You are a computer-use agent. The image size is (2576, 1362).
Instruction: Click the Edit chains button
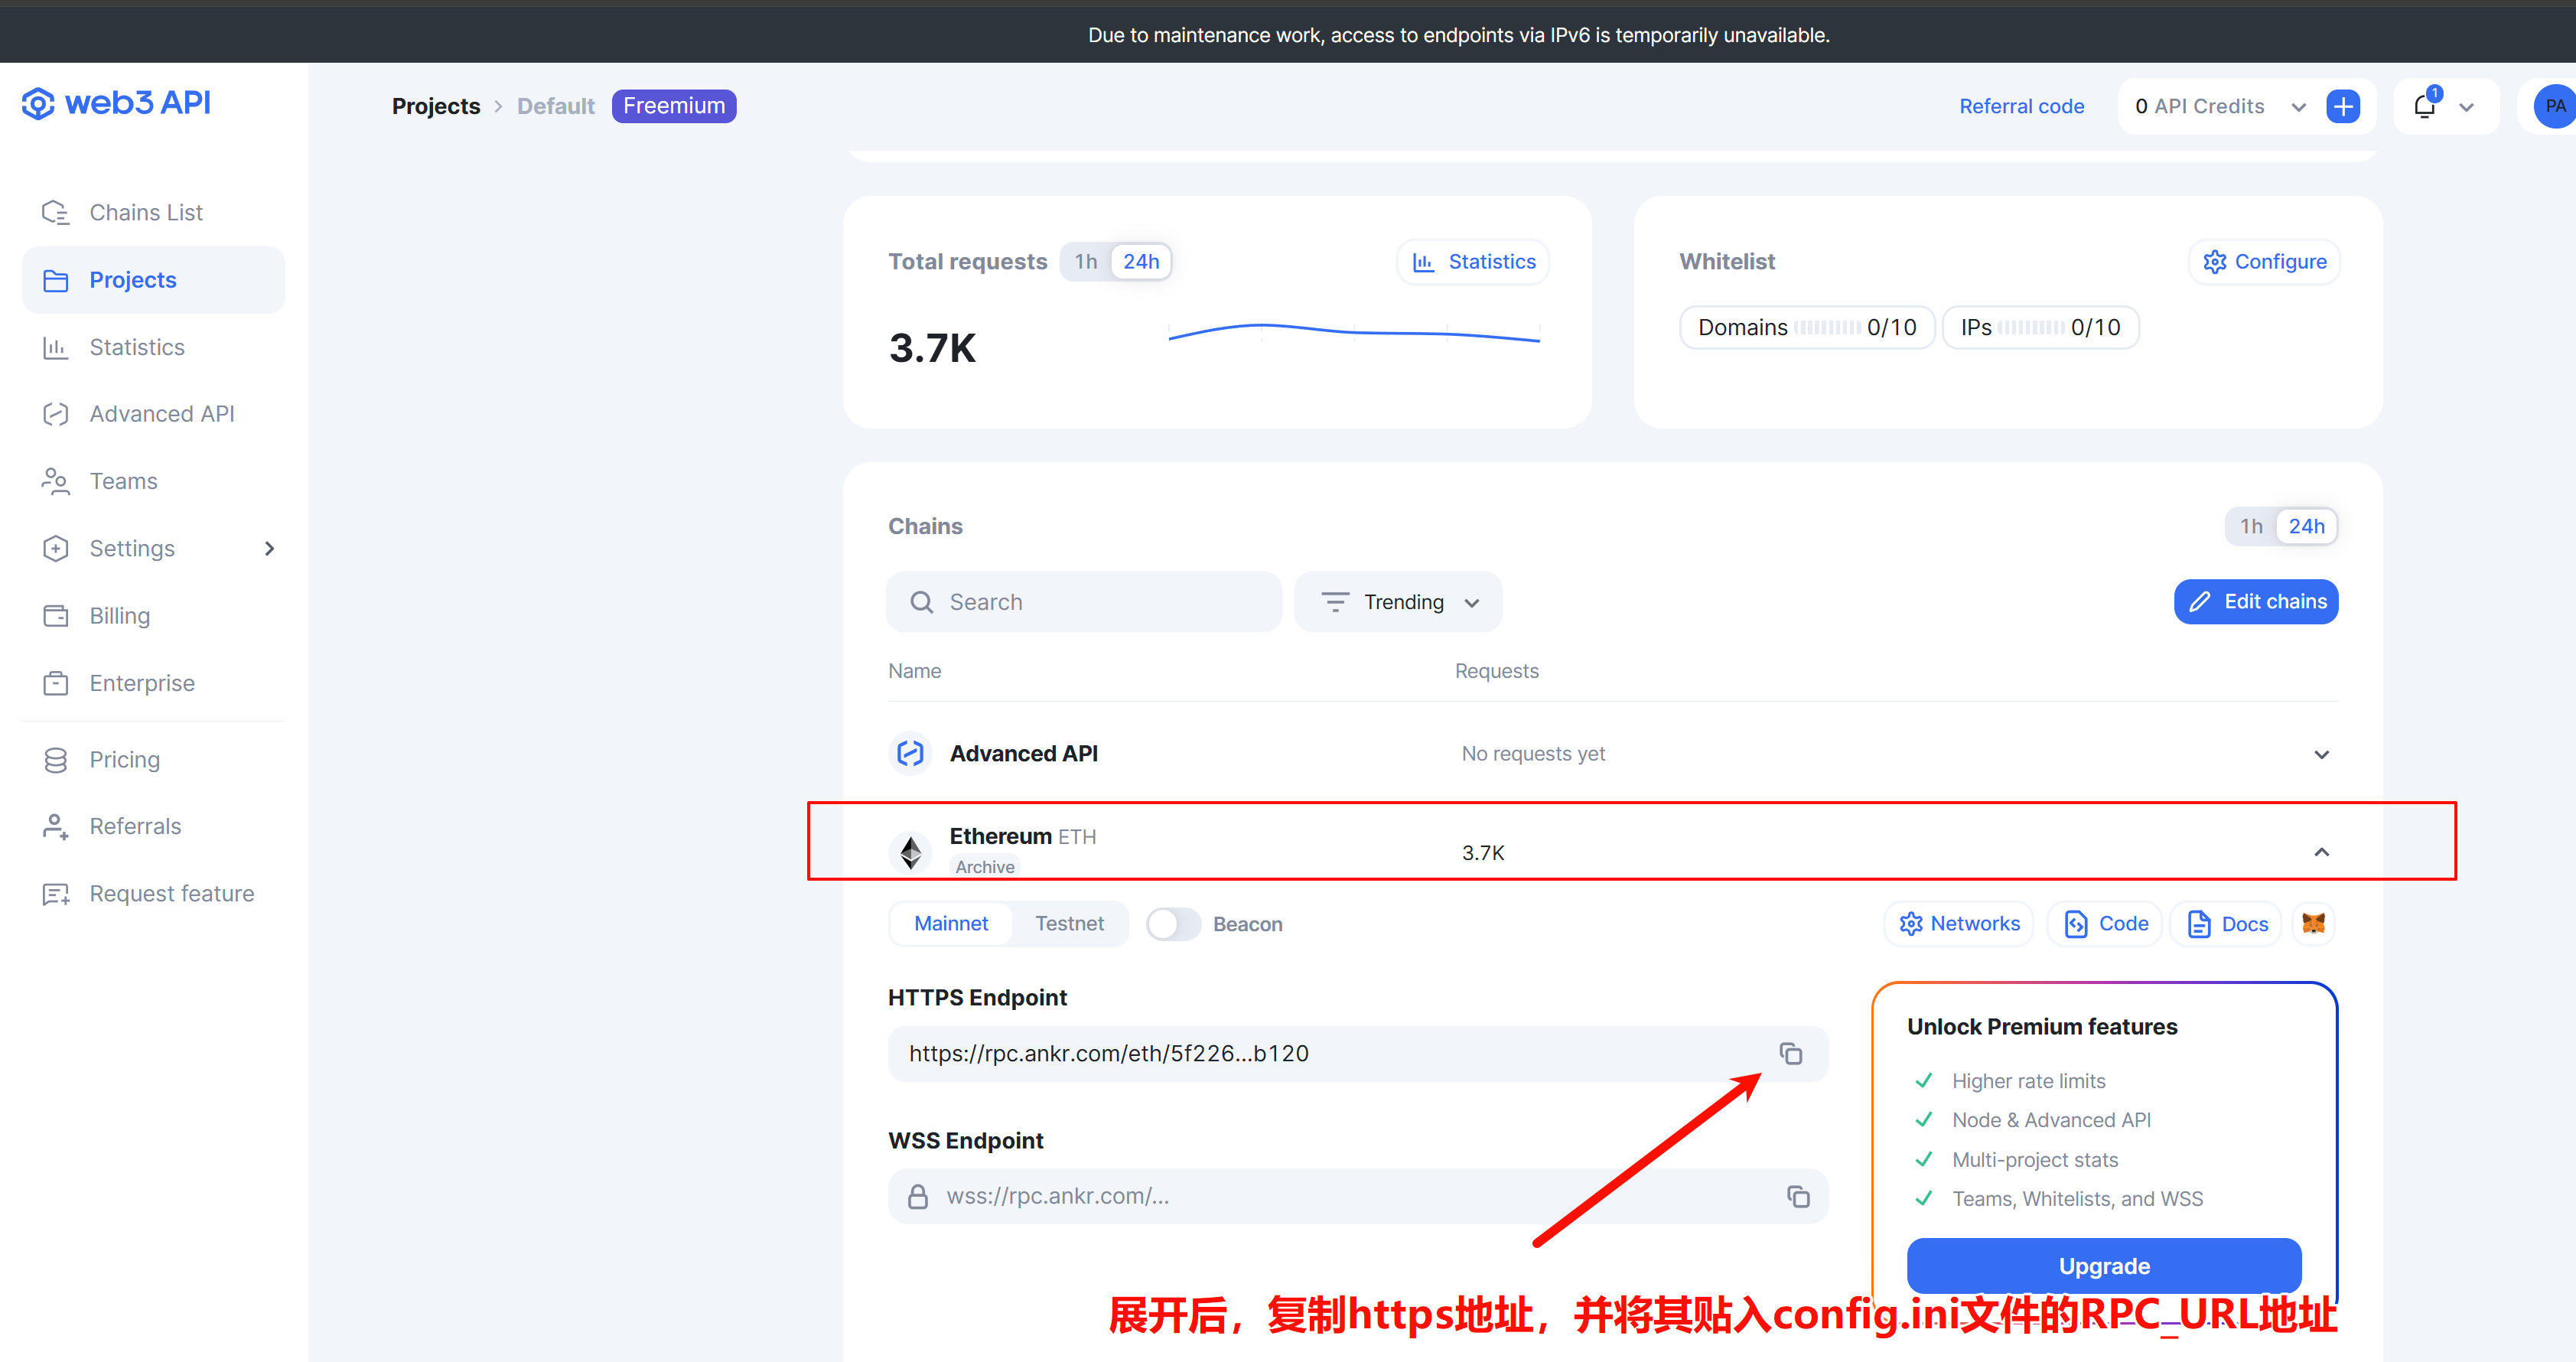point(2256,602)
